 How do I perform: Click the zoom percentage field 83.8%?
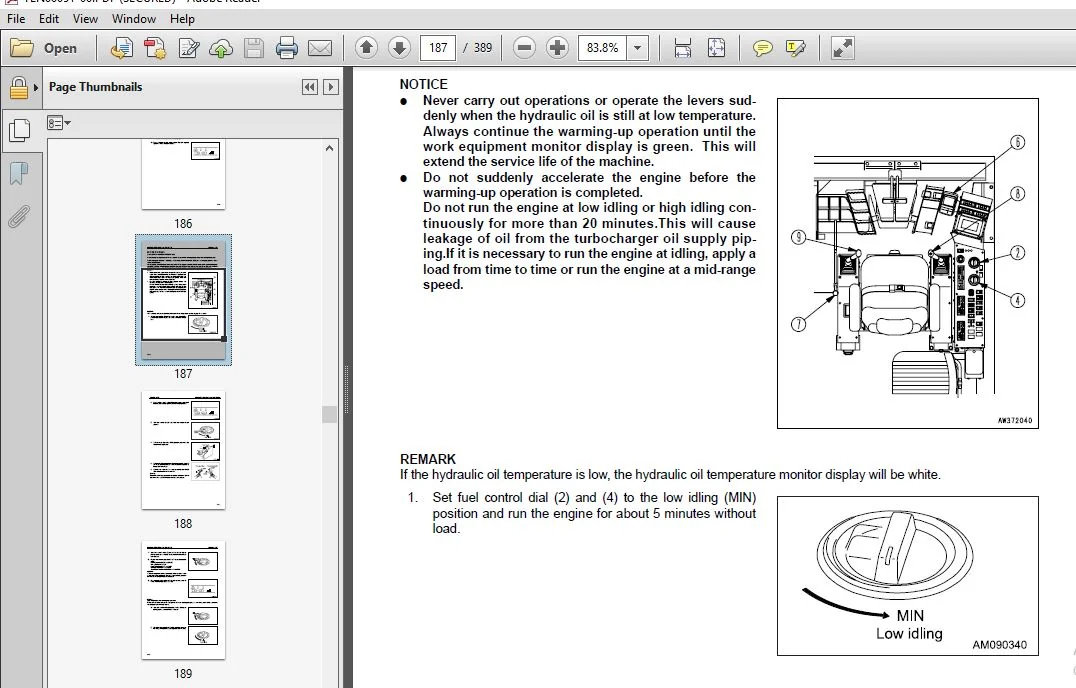tap(603, 47)
